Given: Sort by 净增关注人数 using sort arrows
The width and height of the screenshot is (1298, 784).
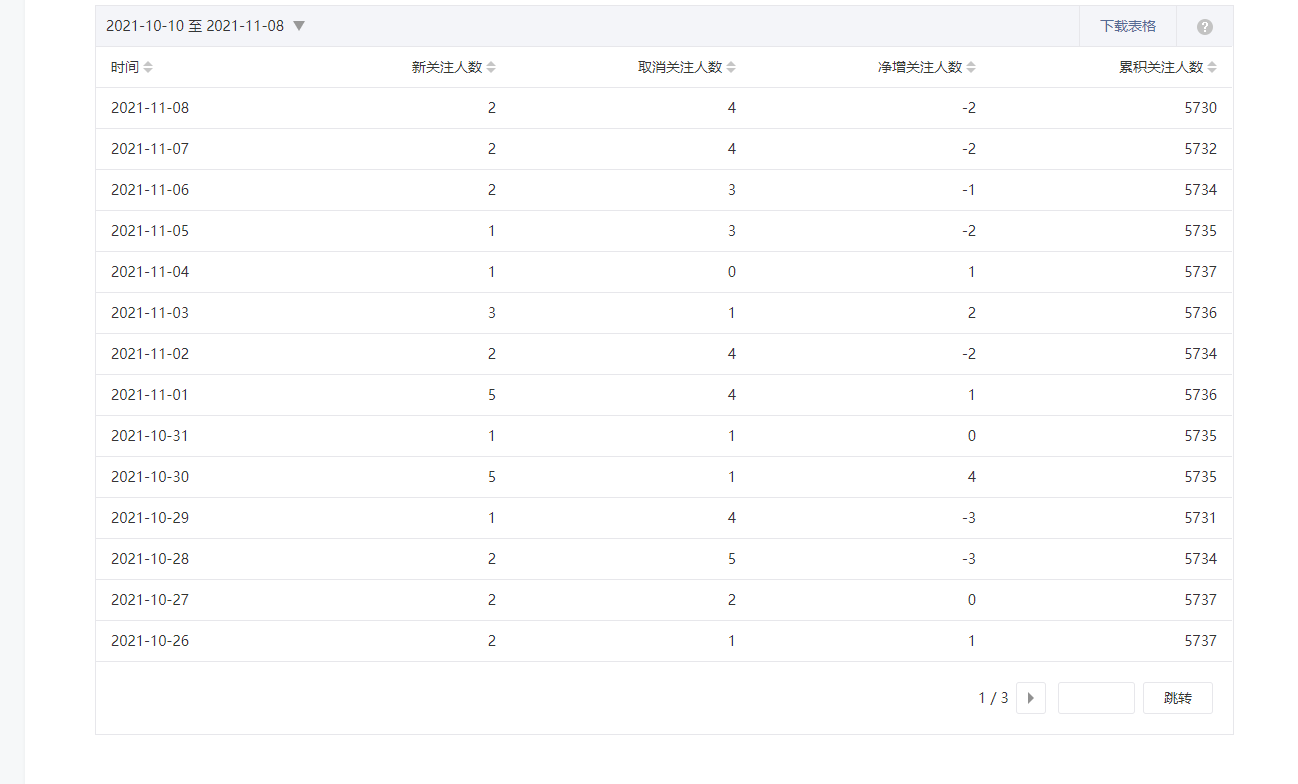Looking at the screenshot, I should tap(971, 67).
